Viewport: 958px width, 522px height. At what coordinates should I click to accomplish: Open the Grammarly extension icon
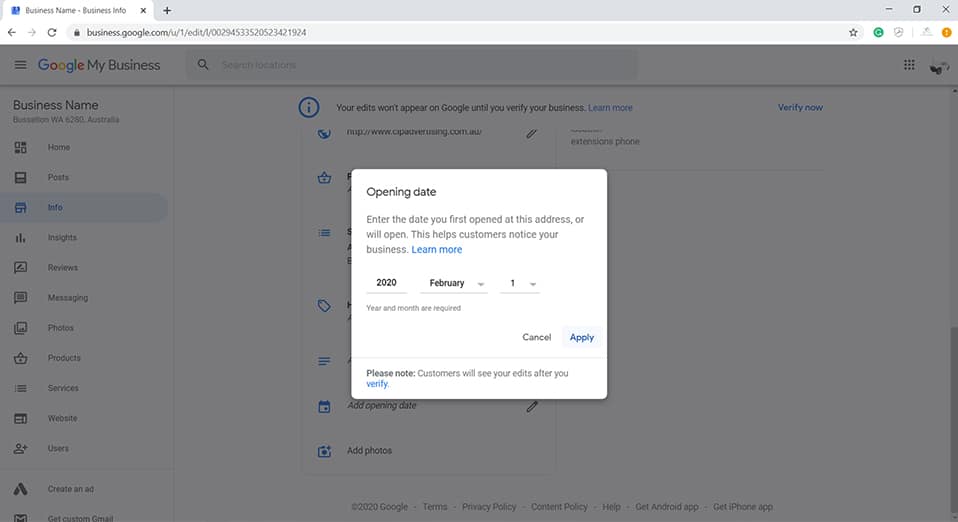point(878,32)
